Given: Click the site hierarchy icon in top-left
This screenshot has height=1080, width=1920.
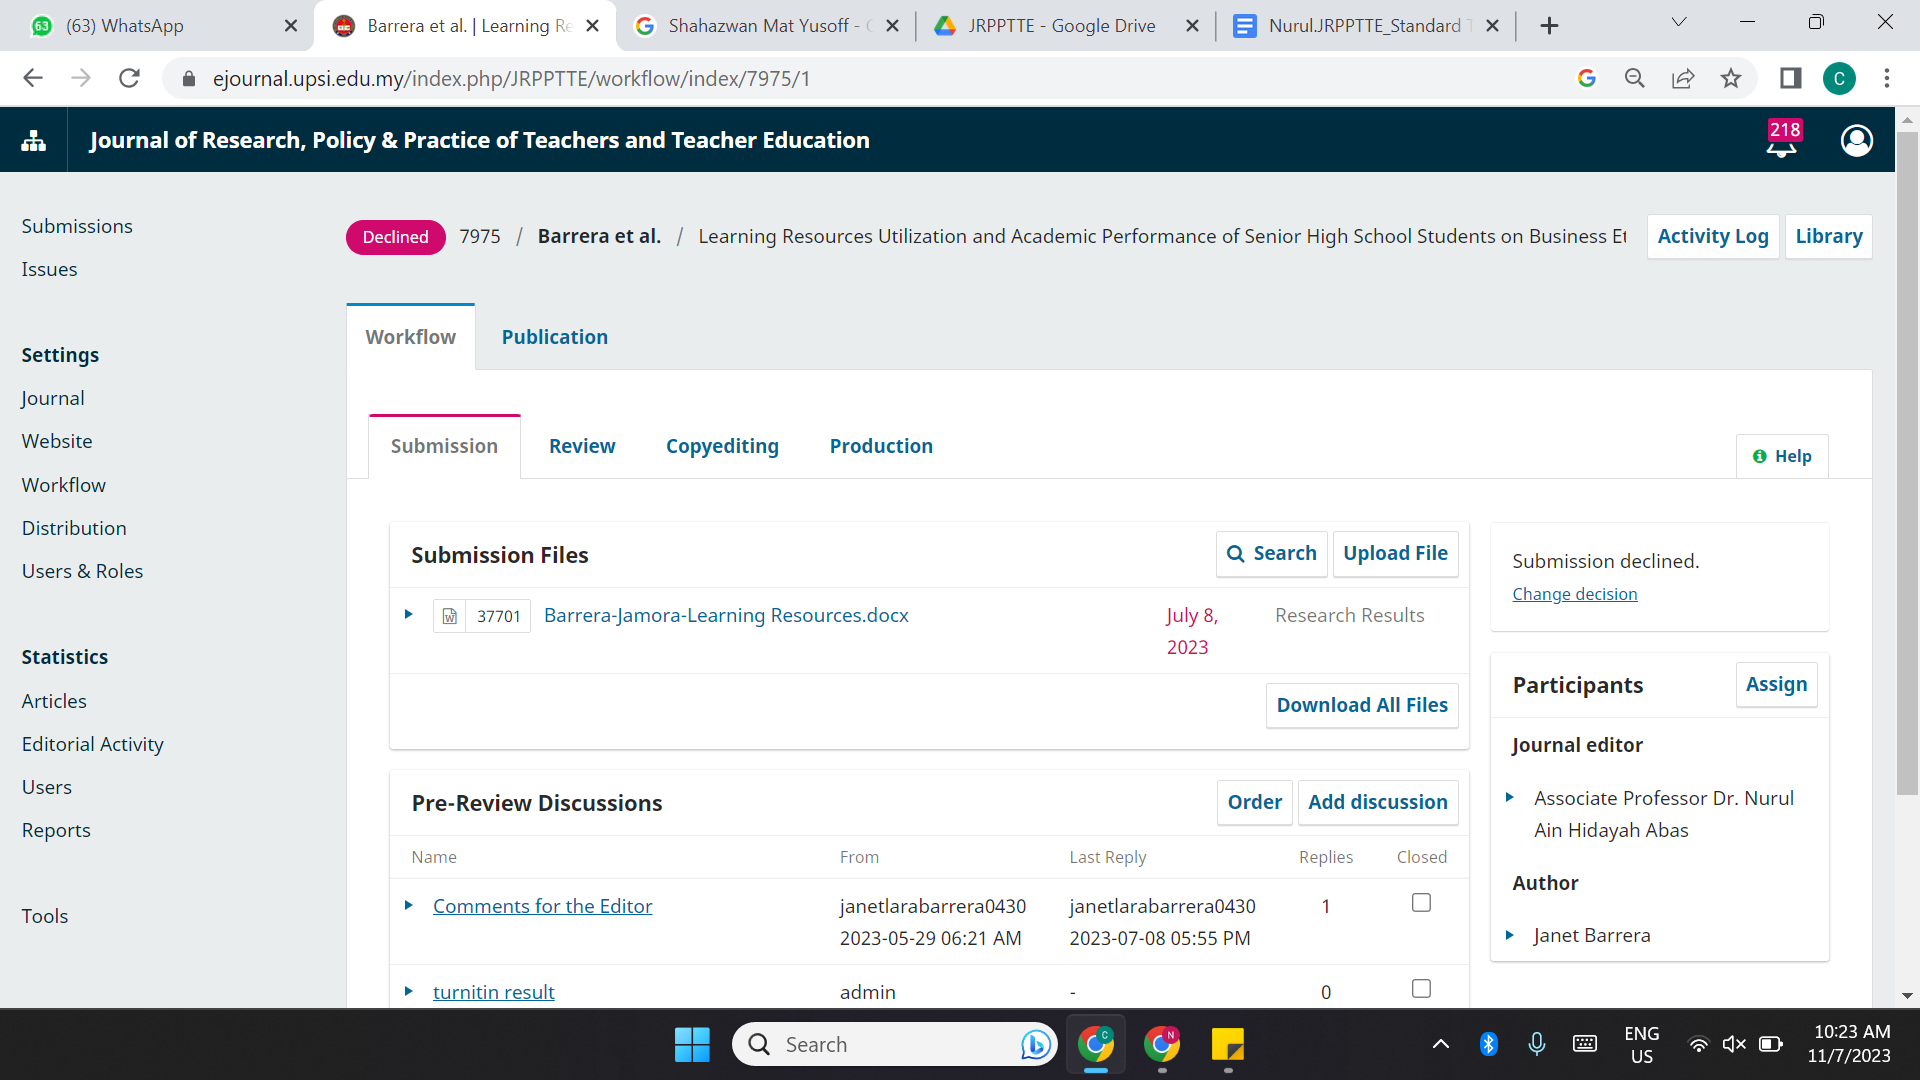Looking at the screenshot, I should 34,141.
